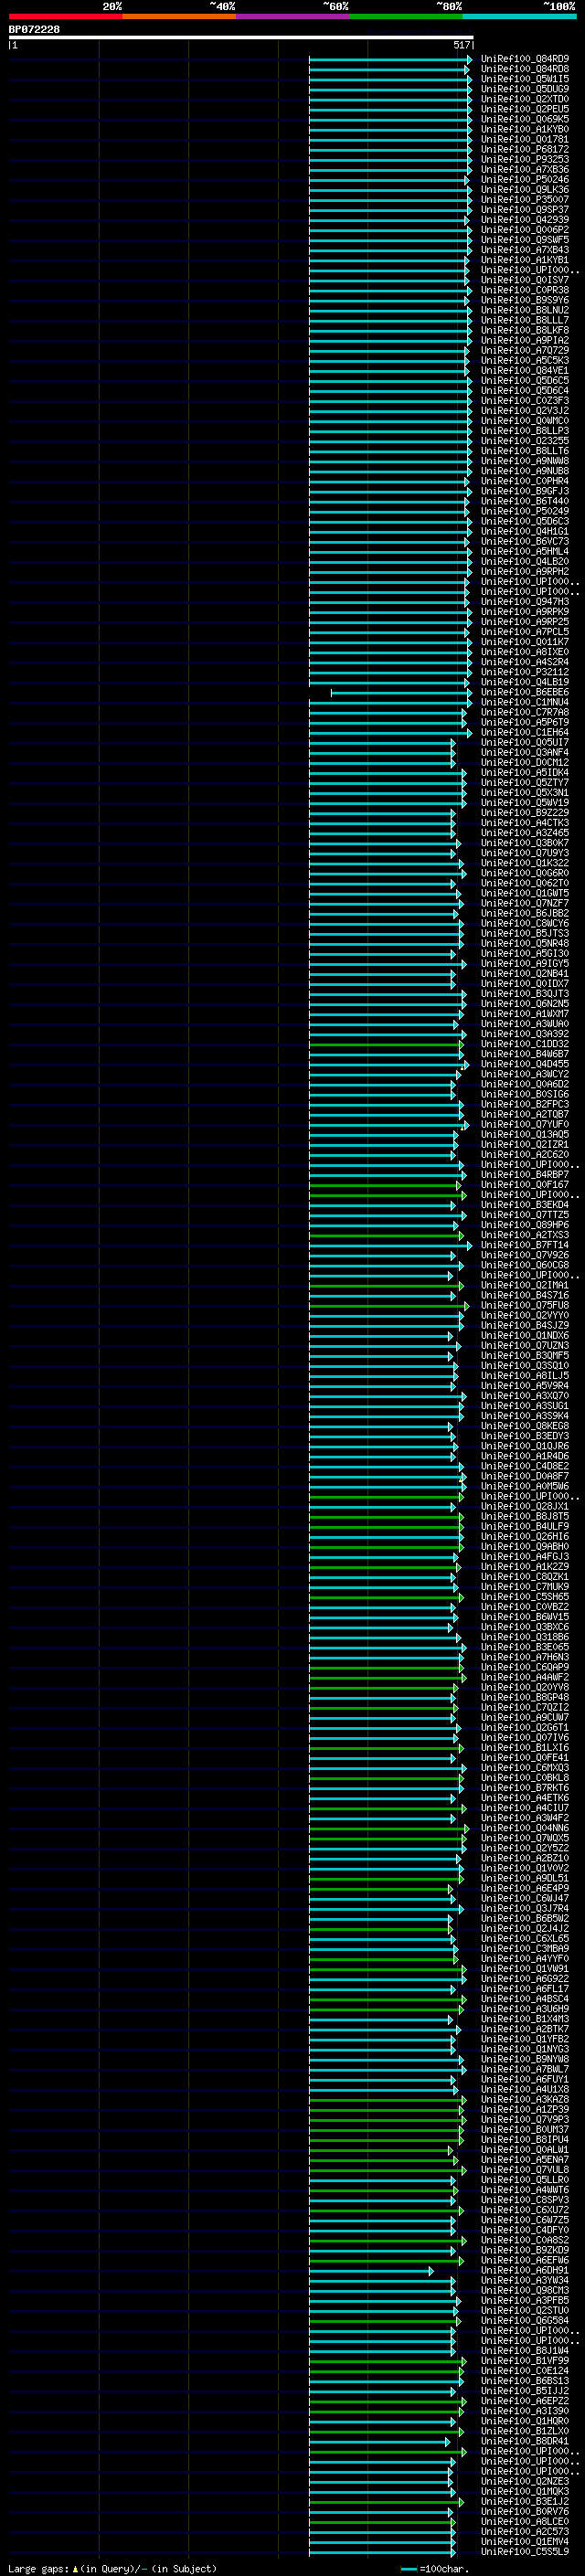Click the UniRef100_A6EPZ2 label
This screenshot has width=585, height=2576.
pyautogui.click(x=525, y=2401)
